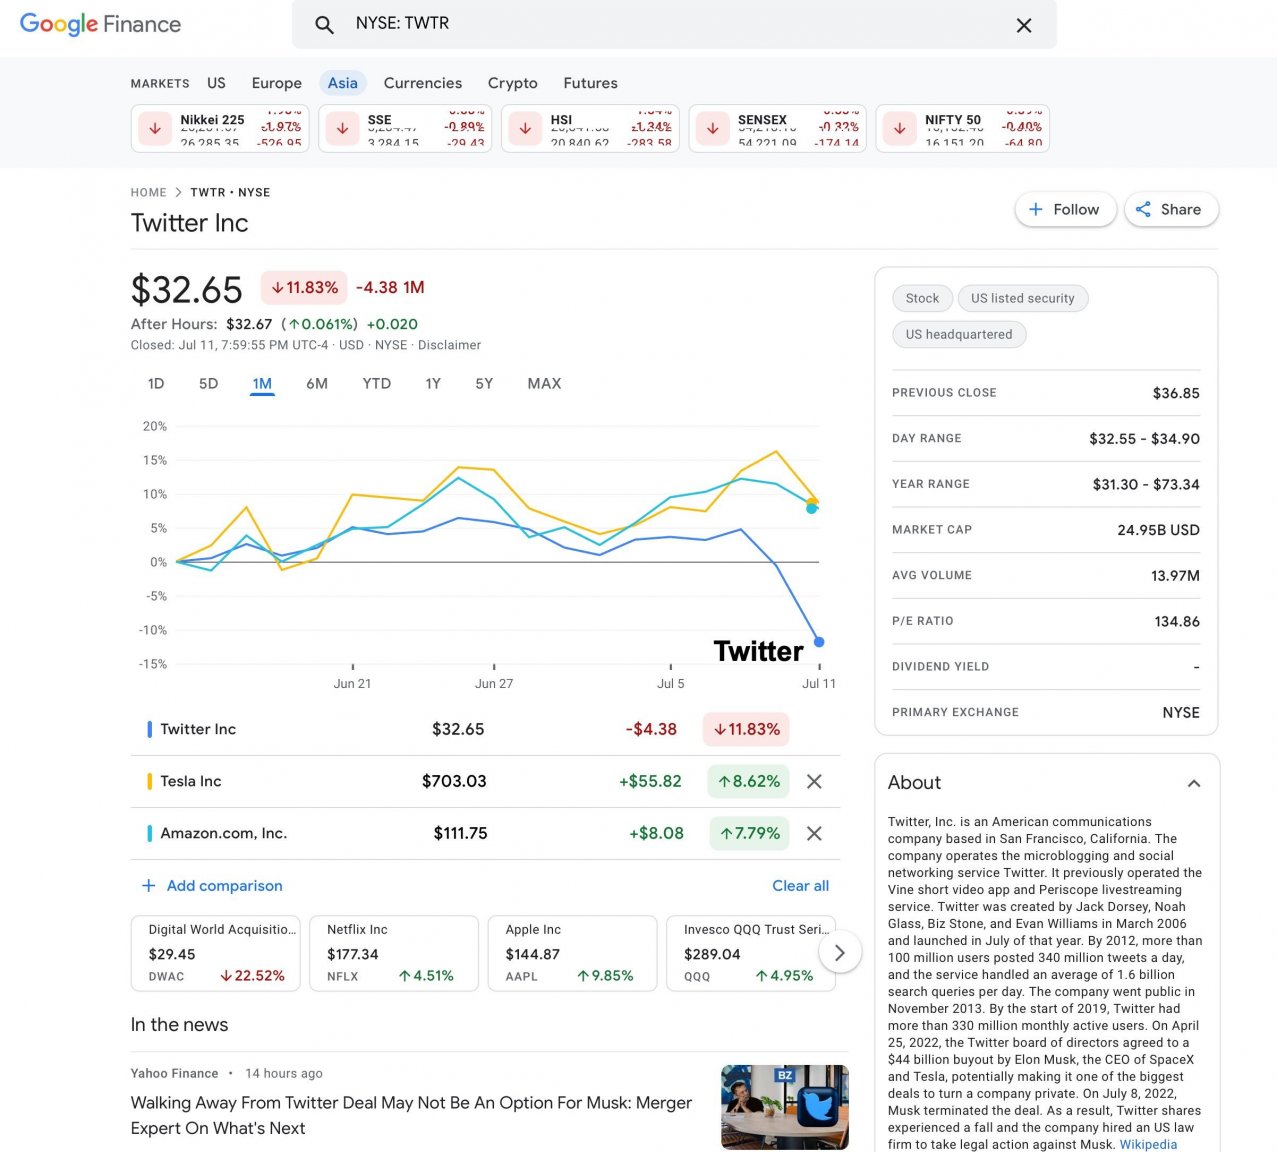Remove Tesla Inc comparison with X
This screenshot has width=1277, height=1152.
[x=814, y=781]
